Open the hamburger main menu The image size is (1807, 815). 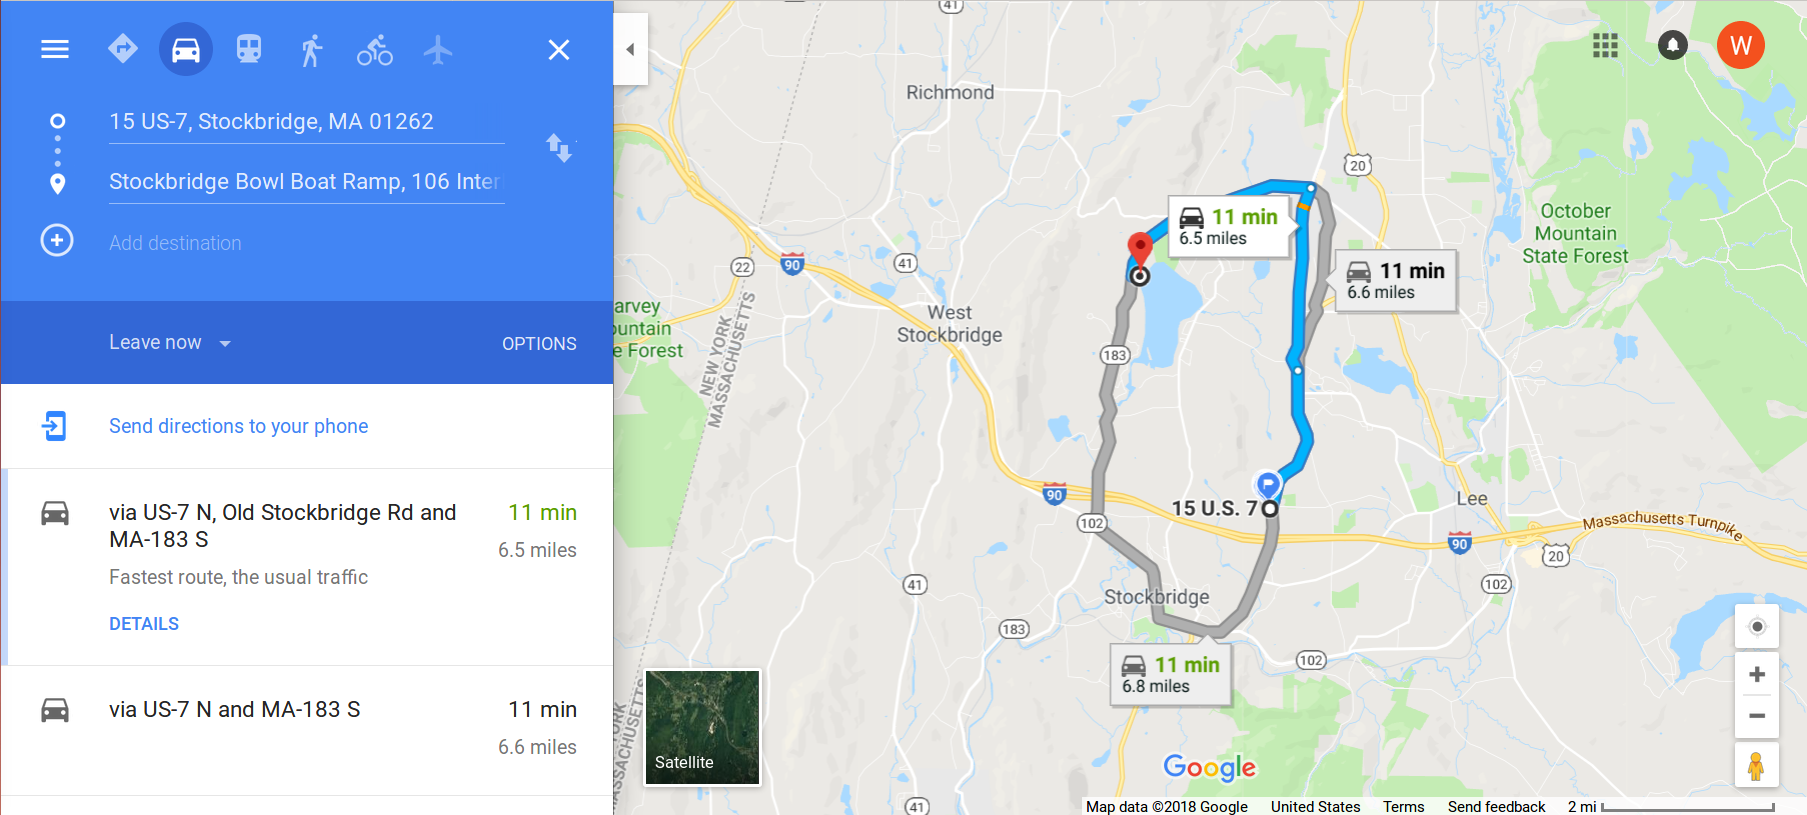(55, 49)
